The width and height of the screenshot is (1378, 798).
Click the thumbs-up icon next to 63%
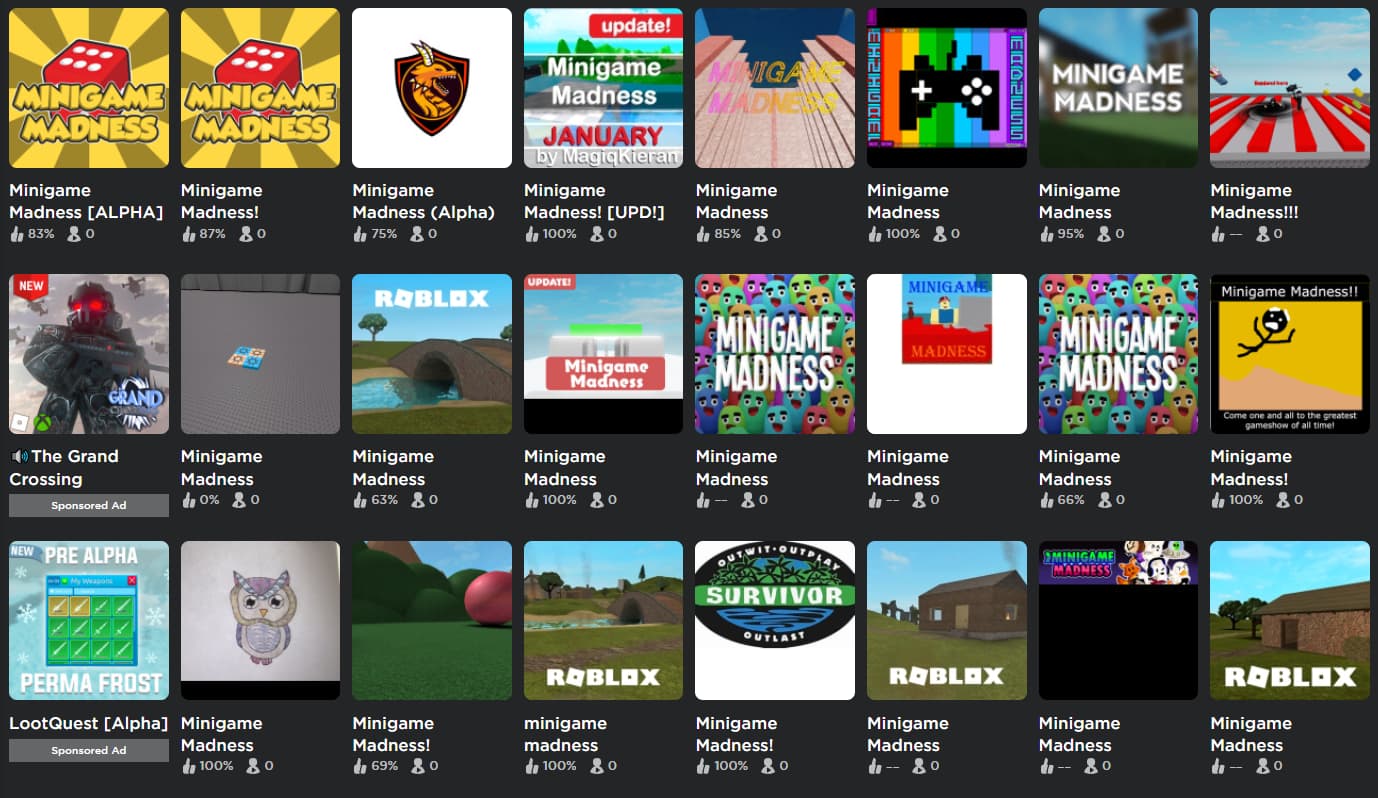pos(360,500)
